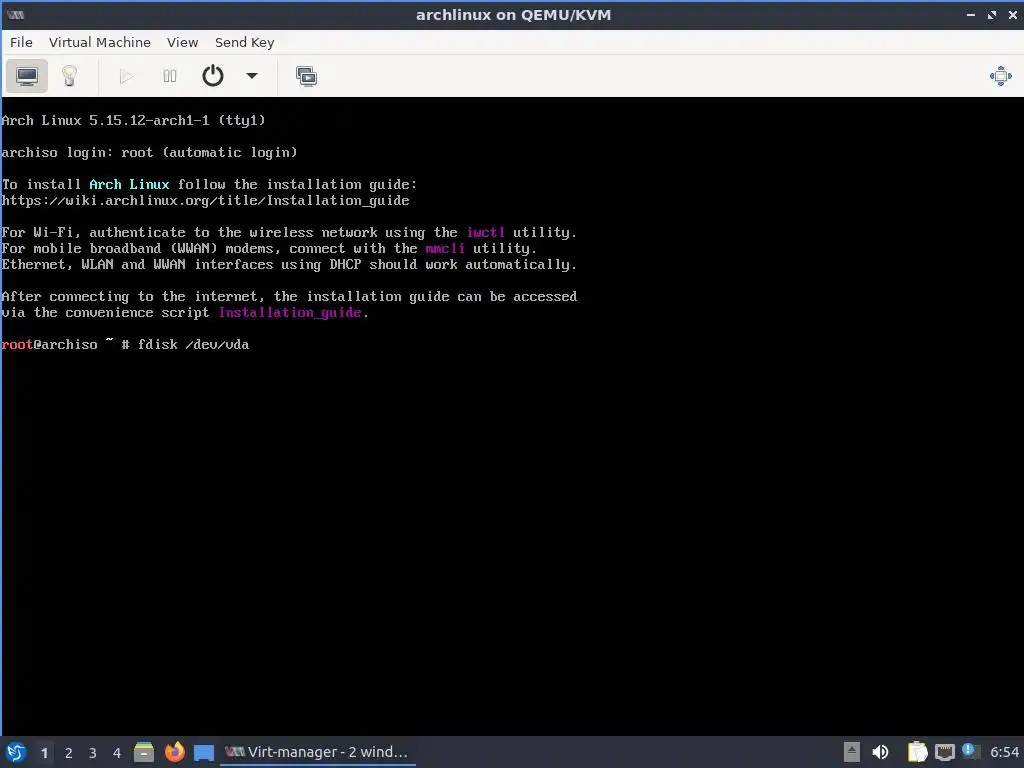Viewport: 1024px width, 768px height.
Task: Open the File menu
Action: (x=21, y=42)
